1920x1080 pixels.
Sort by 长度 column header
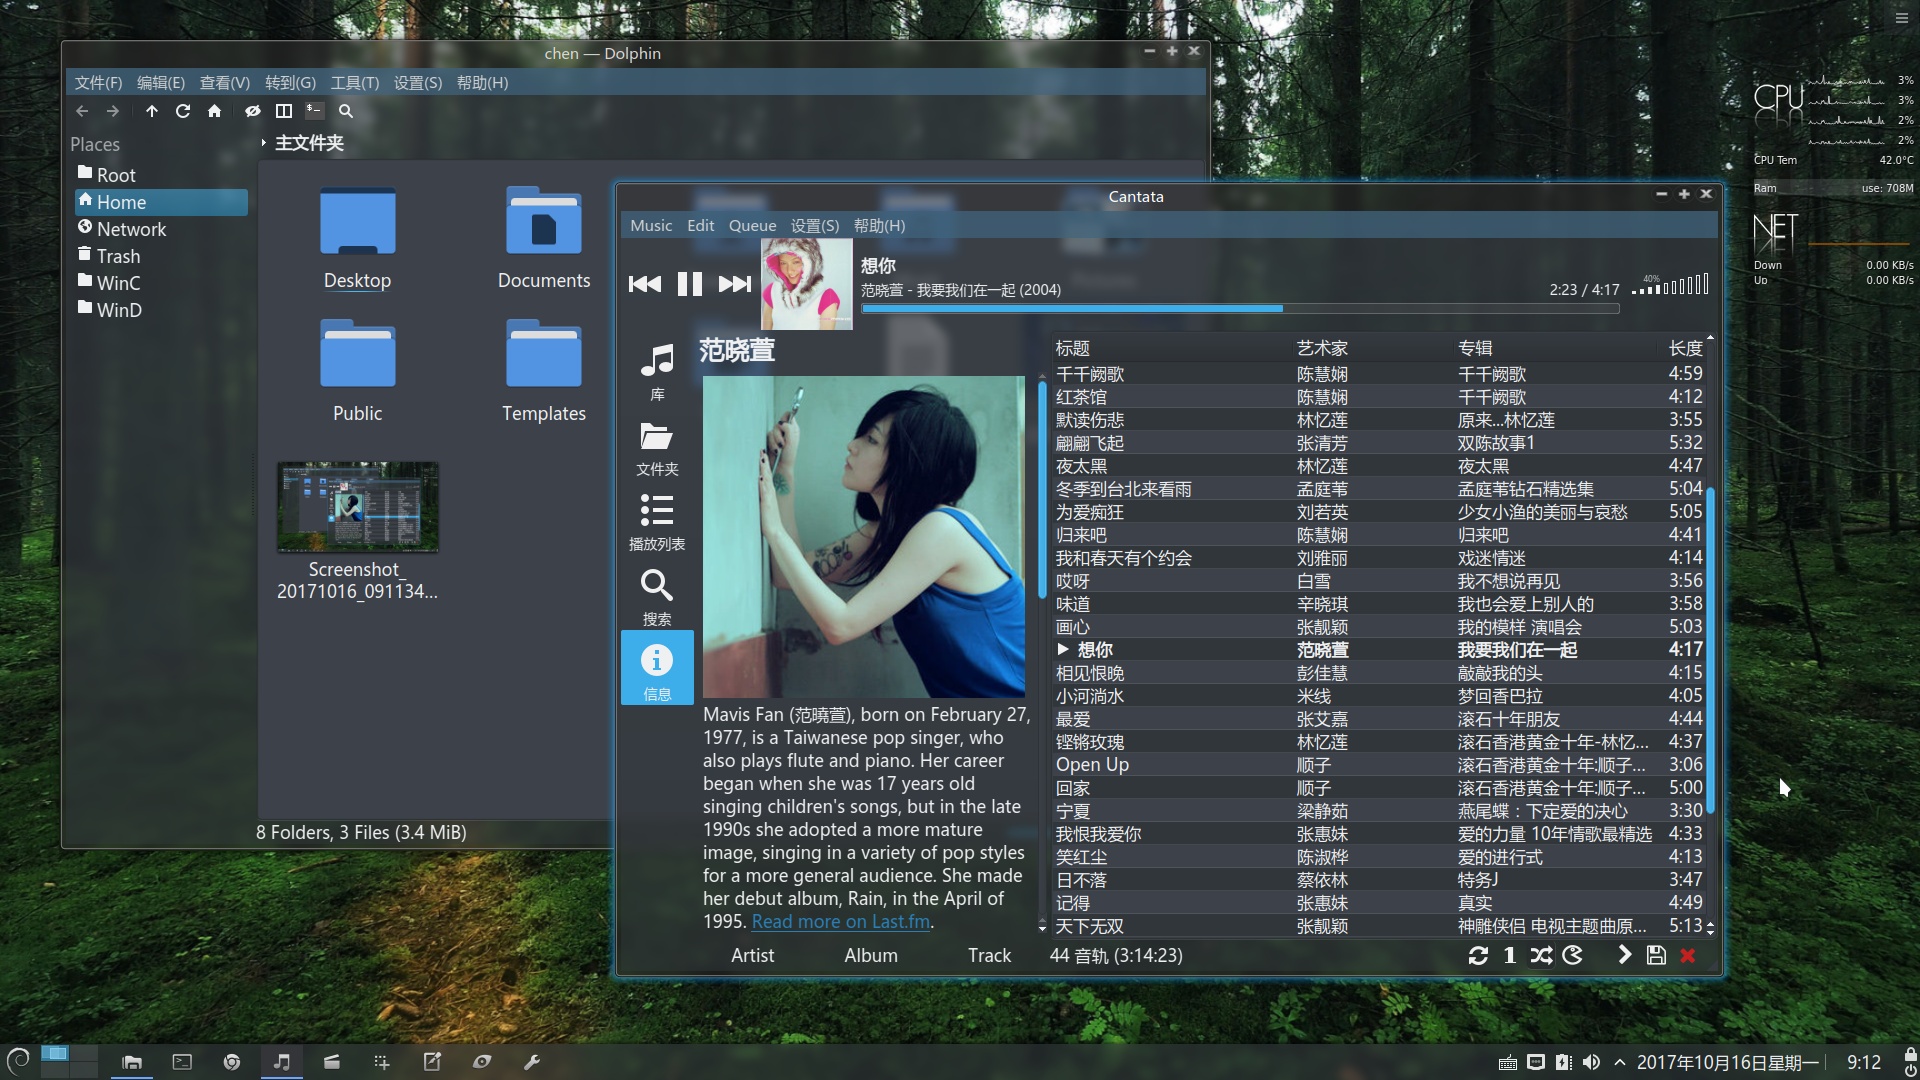pyautogui.click(x=1685, y=348)
